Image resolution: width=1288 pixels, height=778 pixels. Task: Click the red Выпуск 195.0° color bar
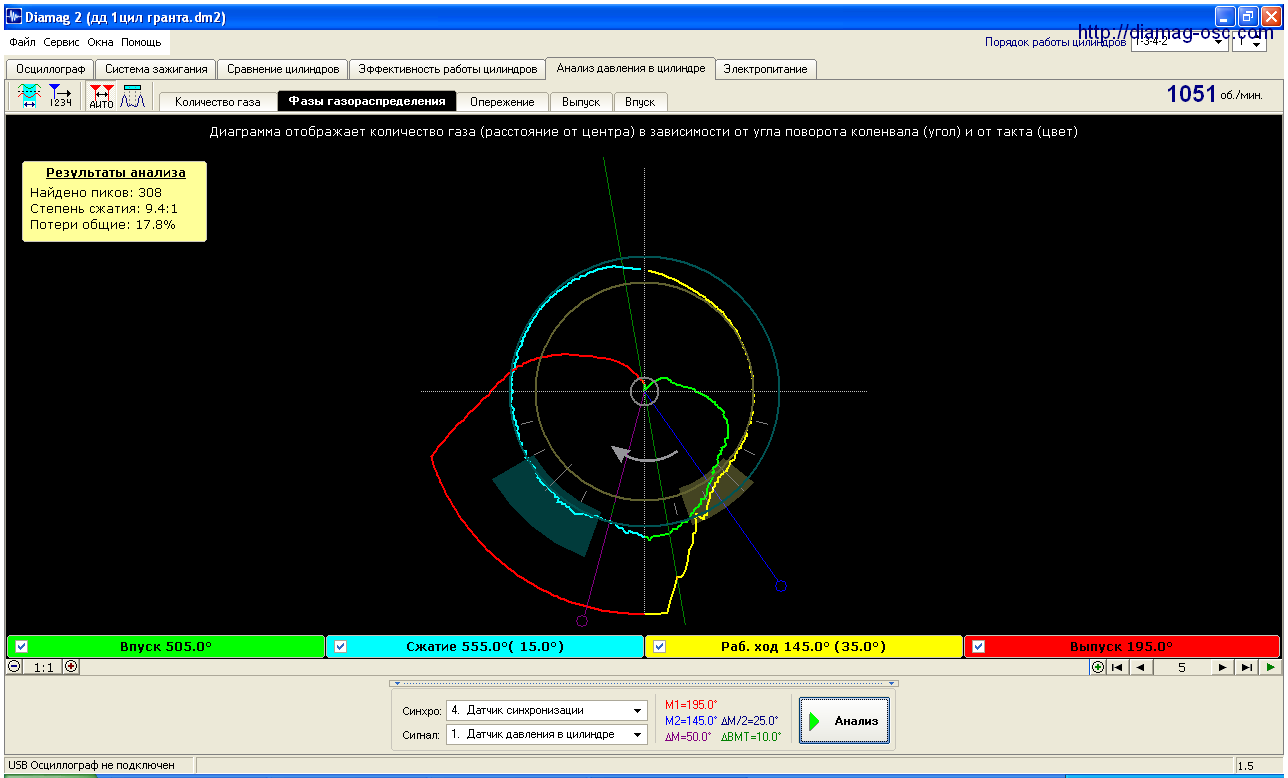click(1122, 647)
